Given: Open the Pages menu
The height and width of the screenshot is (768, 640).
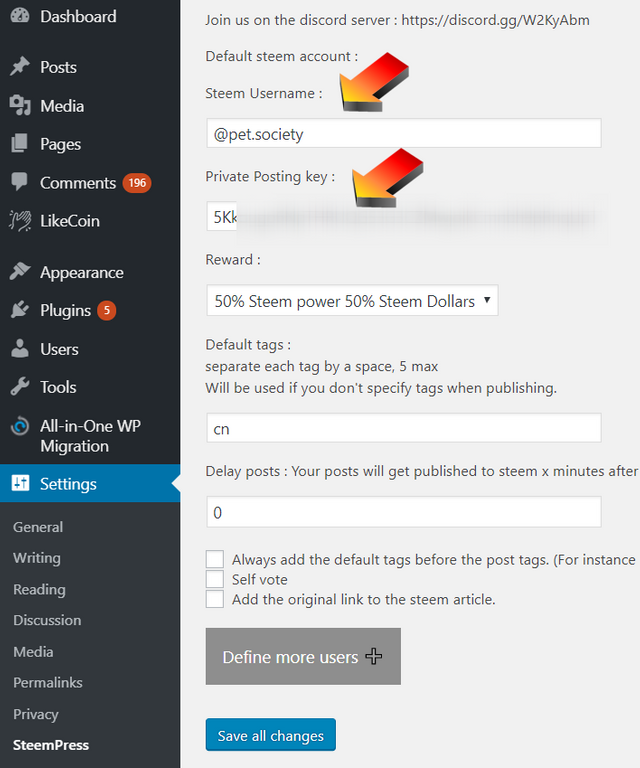Looking at the screenshot, I should [x=61, y=144].
